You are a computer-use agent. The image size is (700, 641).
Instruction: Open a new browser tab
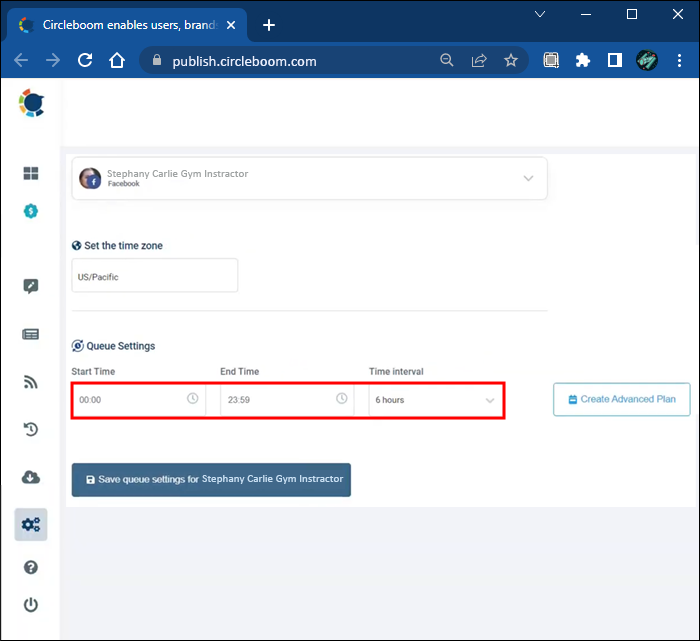(x=268, y=25)
